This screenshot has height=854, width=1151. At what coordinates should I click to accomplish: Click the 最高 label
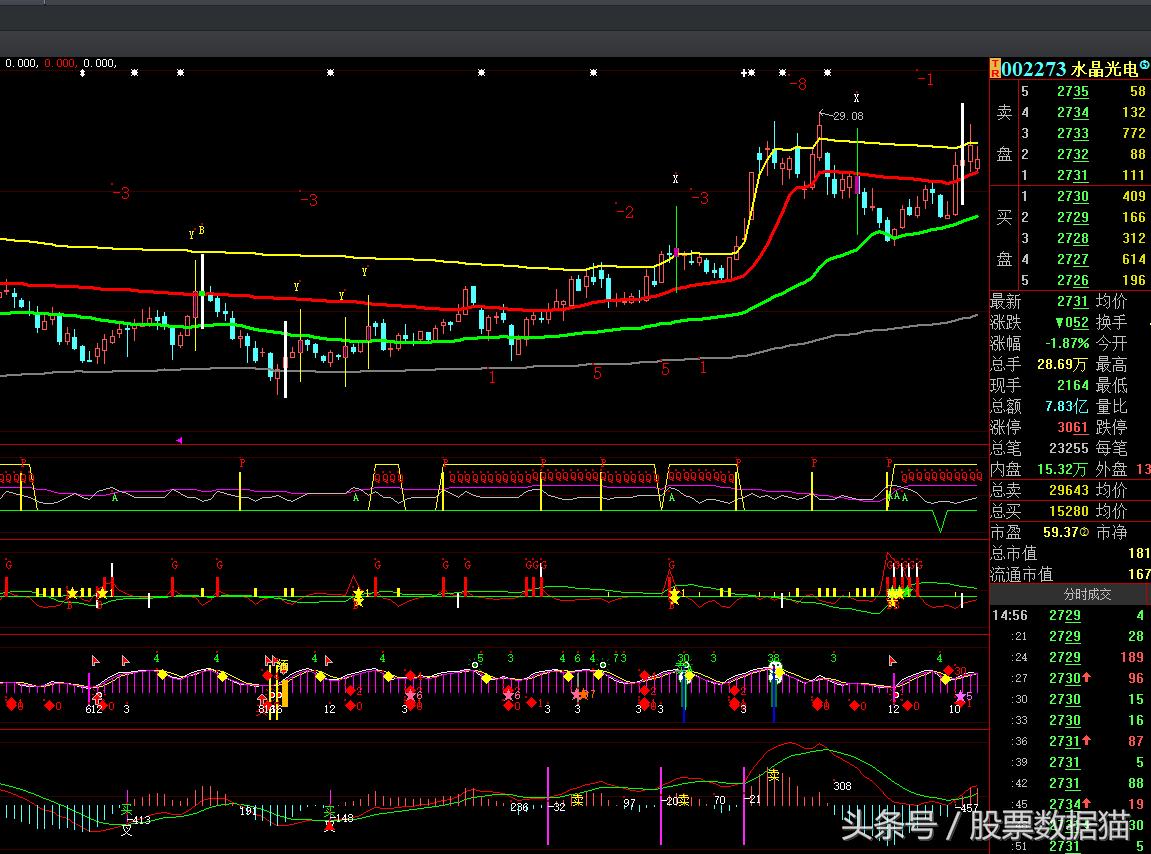pyautogui.click(x=1111, y=364)
